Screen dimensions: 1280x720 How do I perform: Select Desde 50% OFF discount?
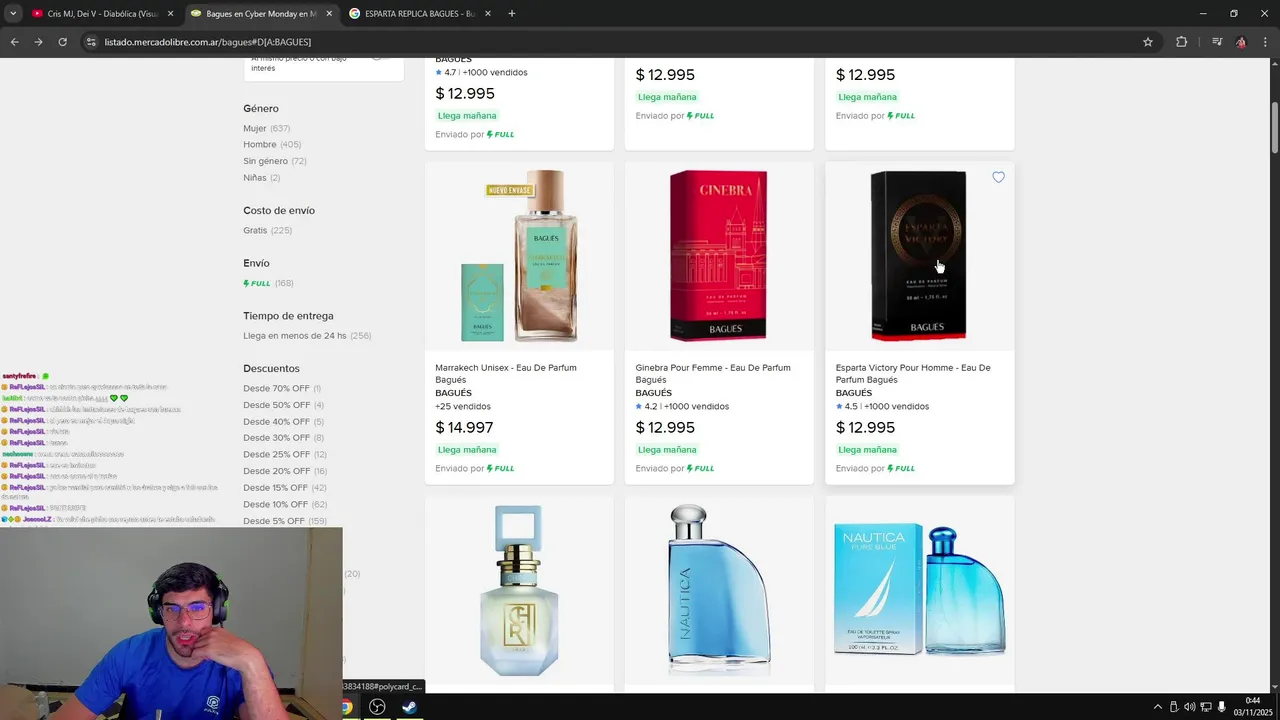tap(283, 405)
